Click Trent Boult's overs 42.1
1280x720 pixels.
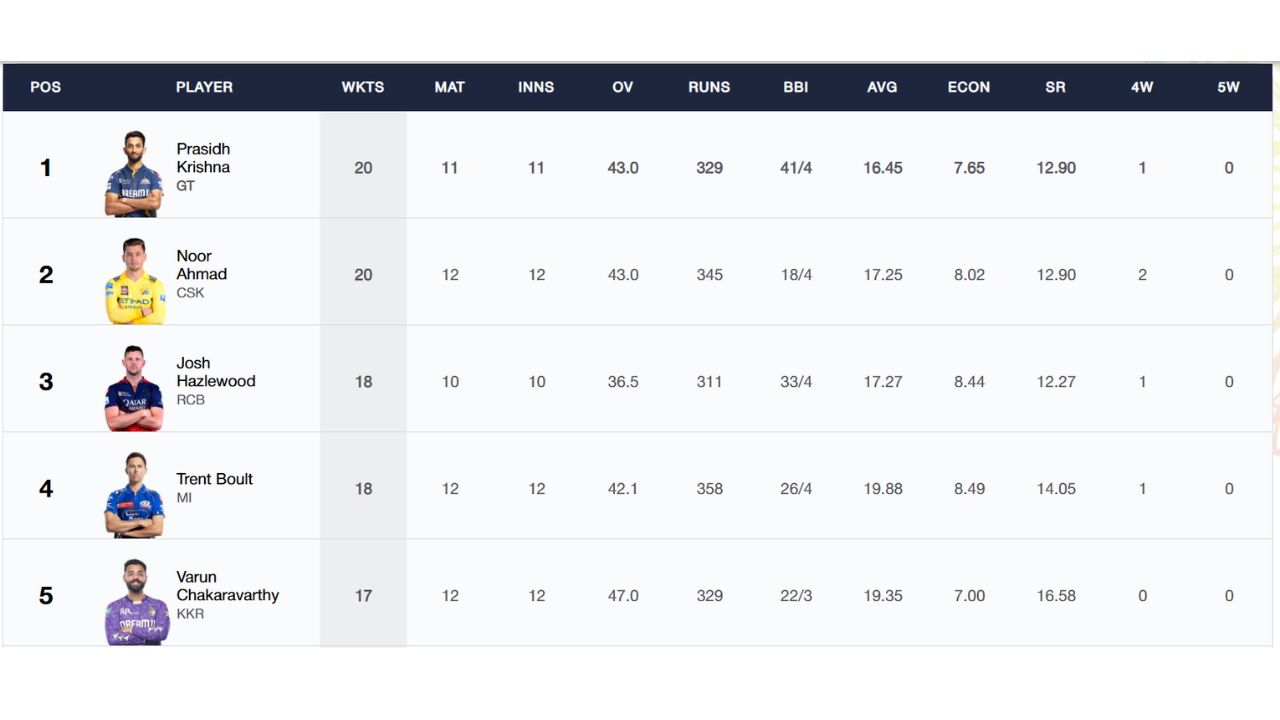pyautogui.click(x=623, y=489)
